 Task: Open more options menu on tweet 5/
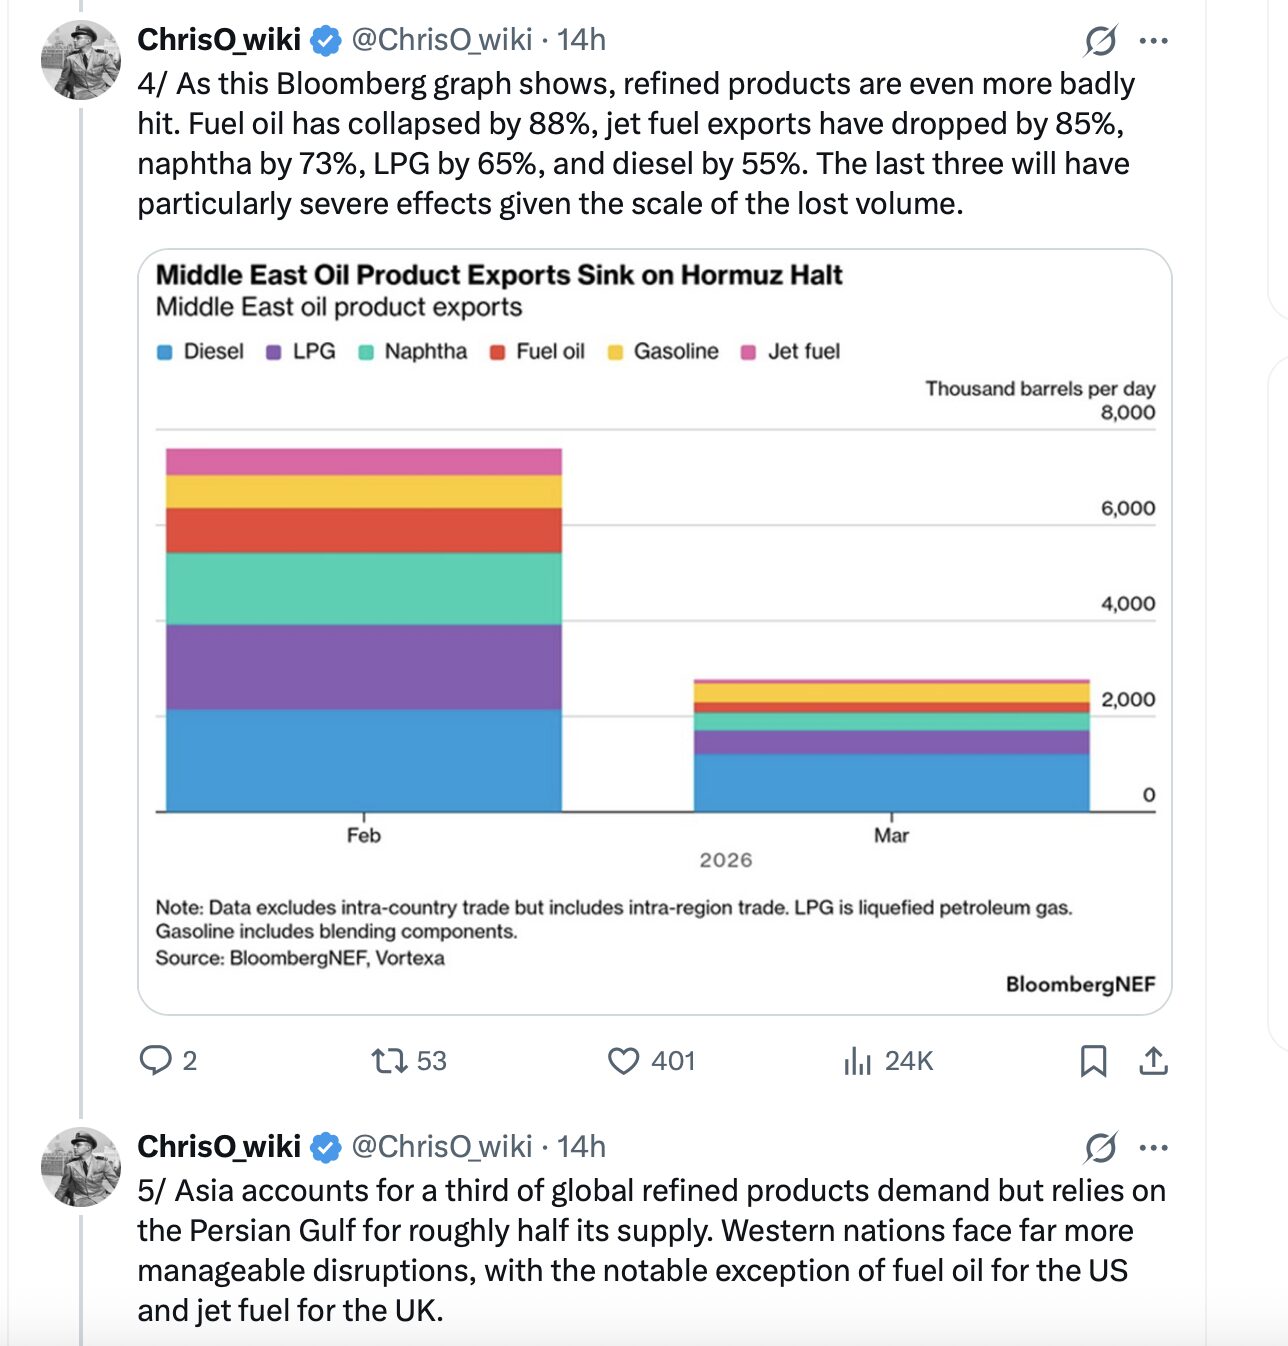(1153, 1148)
